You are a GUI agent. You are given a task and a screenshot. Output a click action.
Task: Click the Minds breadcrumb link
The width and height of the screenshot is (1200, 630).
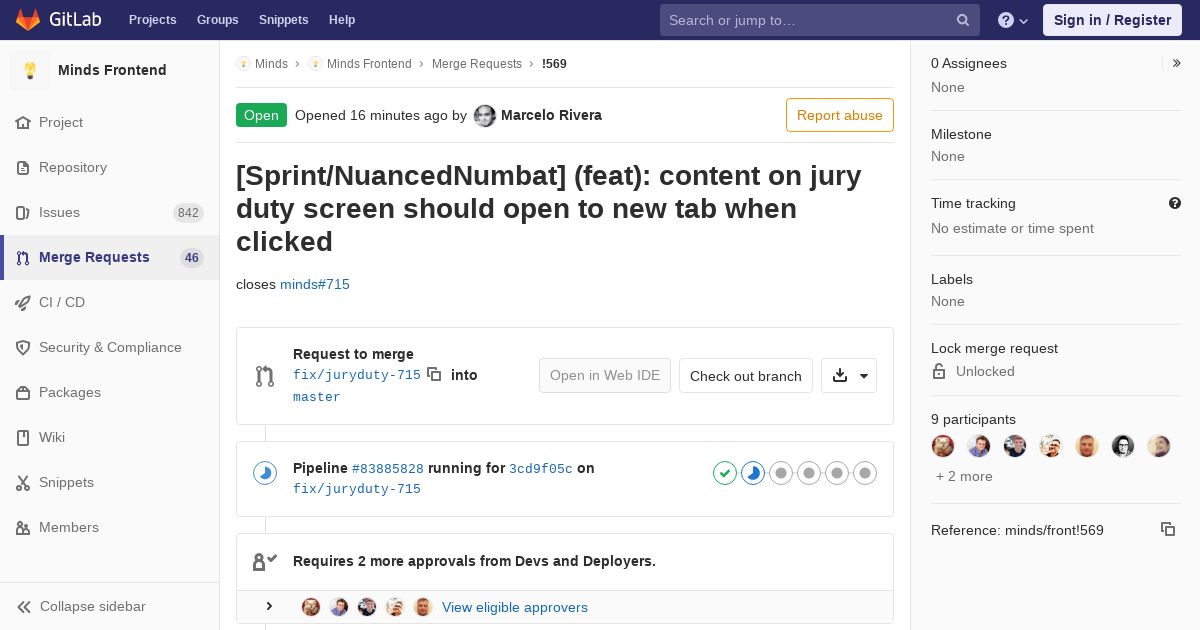pos(271,63)
